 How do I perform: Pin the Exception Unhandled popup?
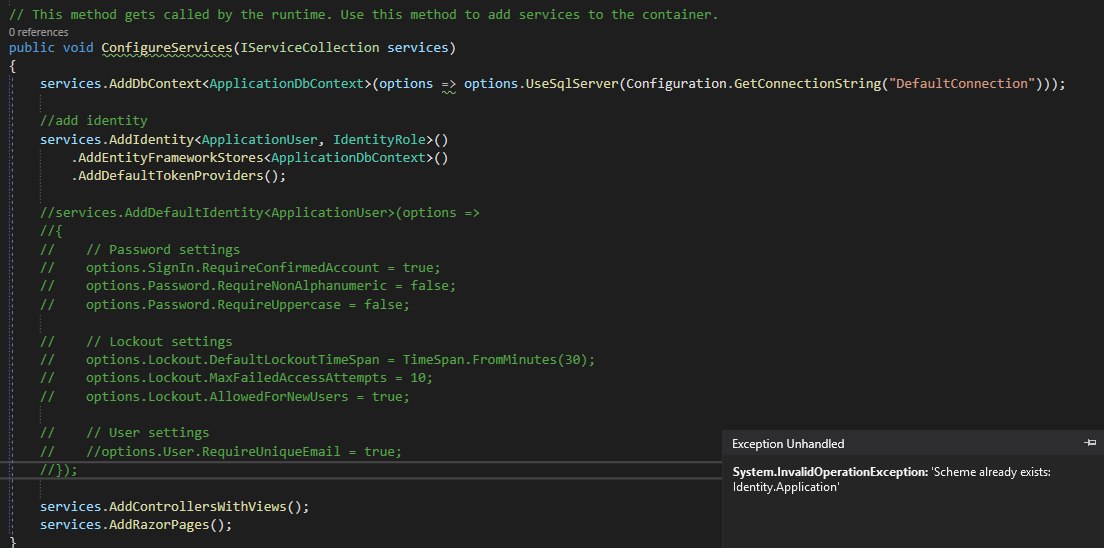1089,442
